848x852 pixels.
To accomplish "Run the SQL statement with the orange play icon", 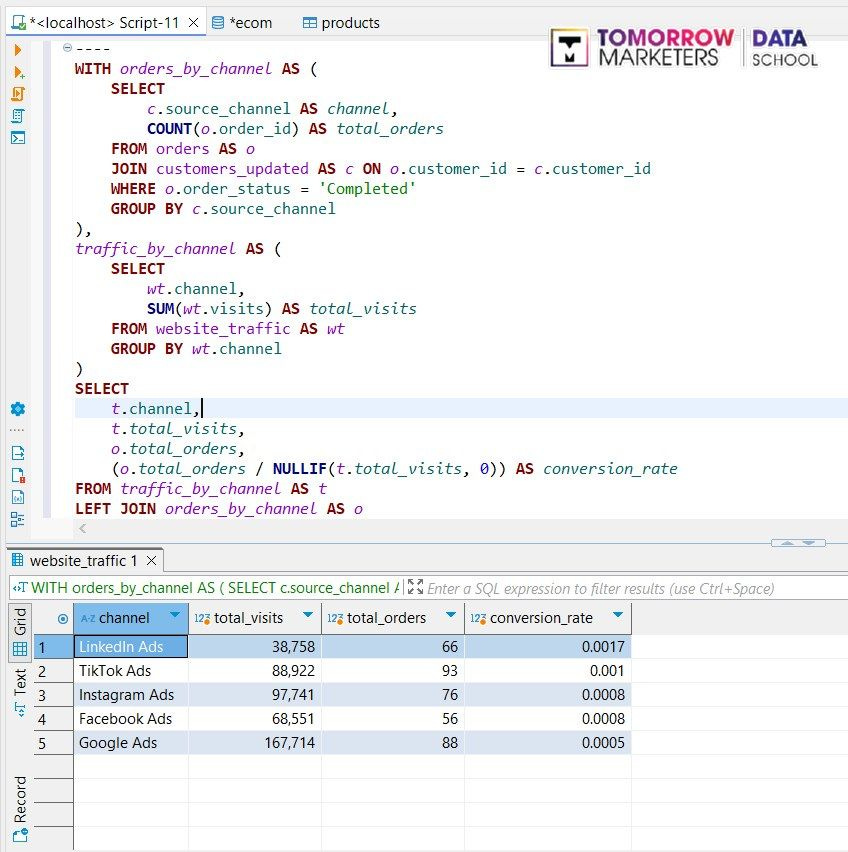I will 17,50.
